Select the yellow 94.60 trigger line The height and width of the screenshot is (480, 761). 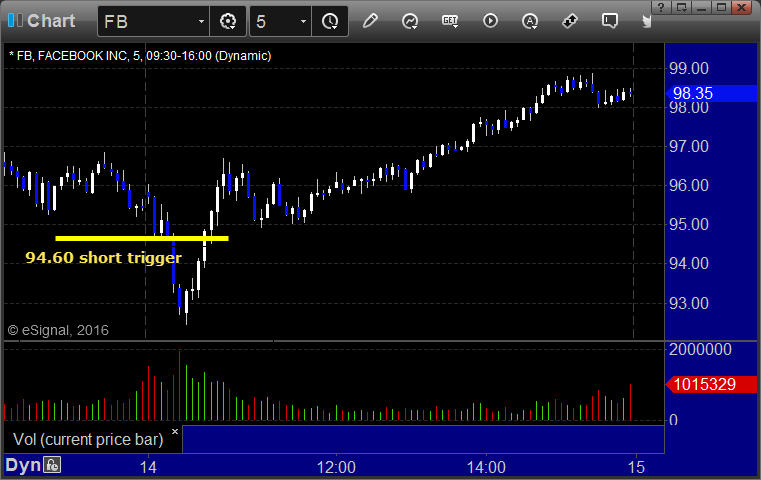(142, 238)
